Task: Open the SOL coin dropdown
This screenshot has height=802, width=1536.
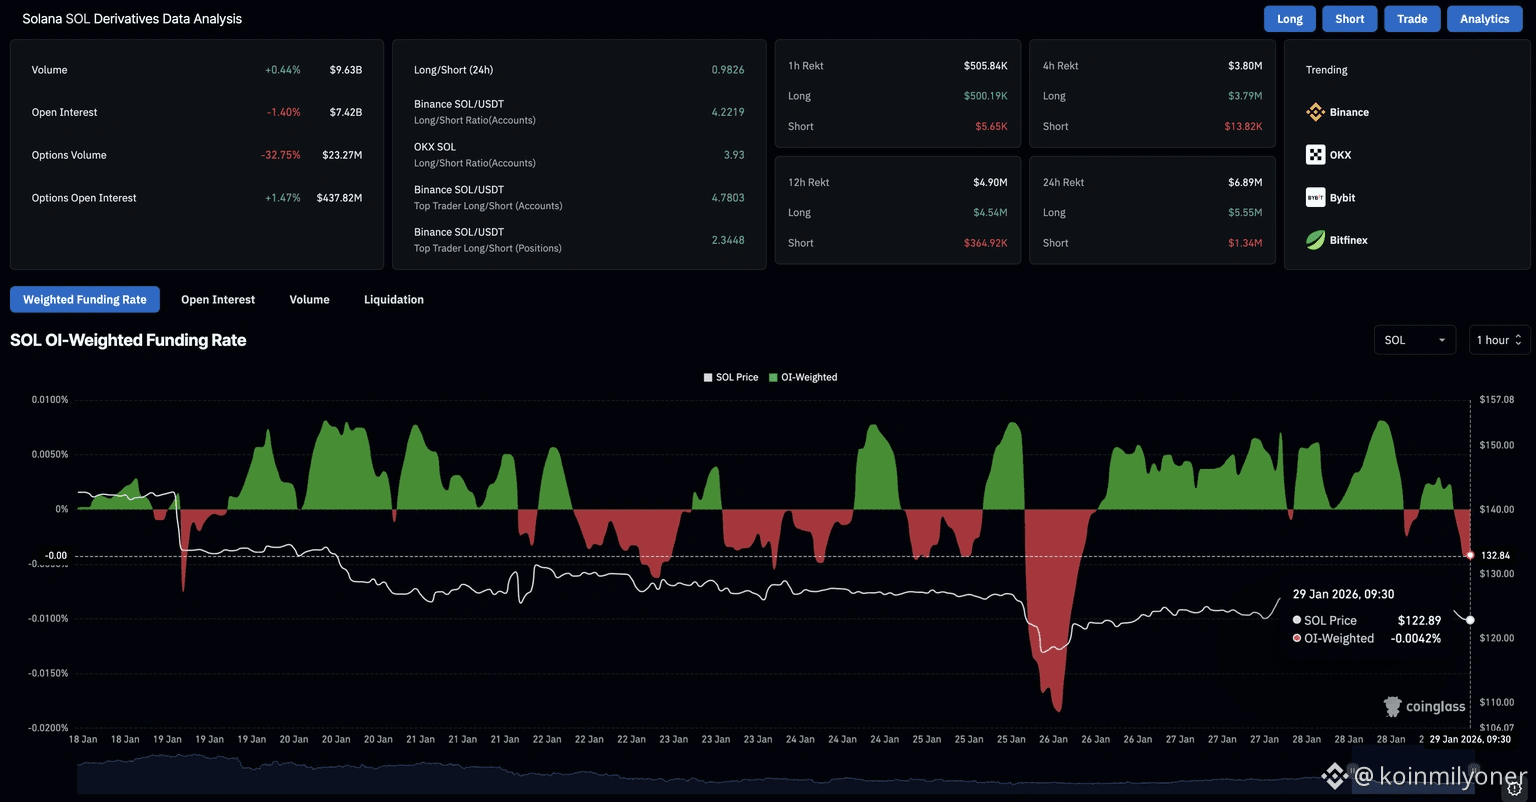Action: coord(1415,340)
